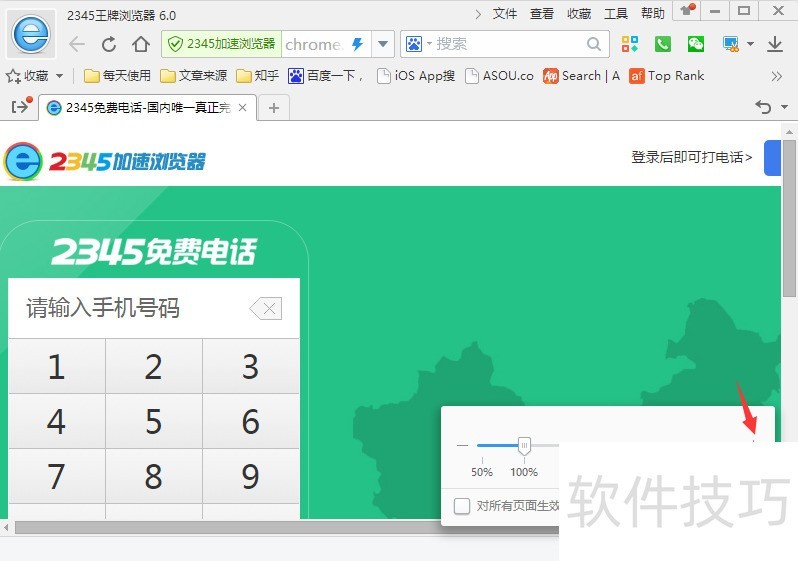Open the 查看 menu

[542, 13]
